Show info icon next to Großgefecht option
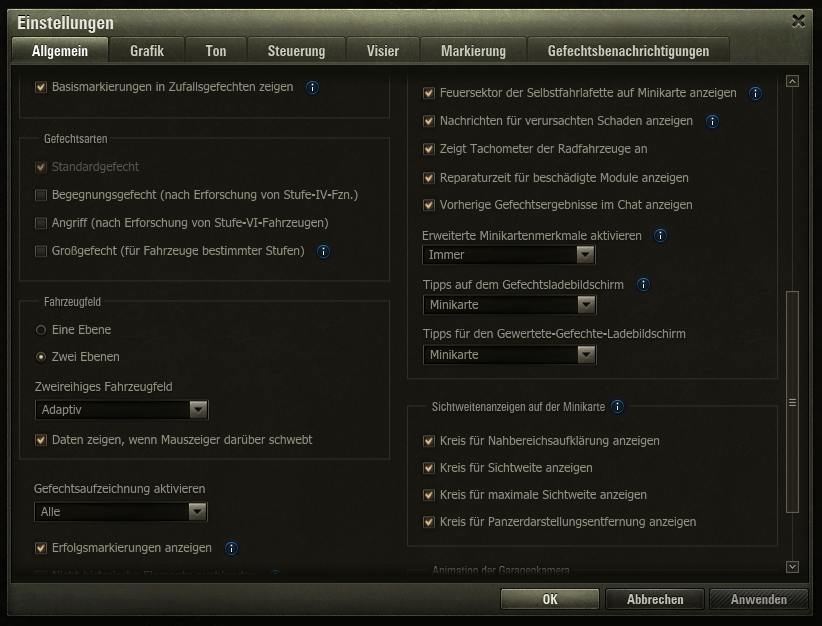Image resolution: width=822 pixels, height=626 pixels. 323,252
